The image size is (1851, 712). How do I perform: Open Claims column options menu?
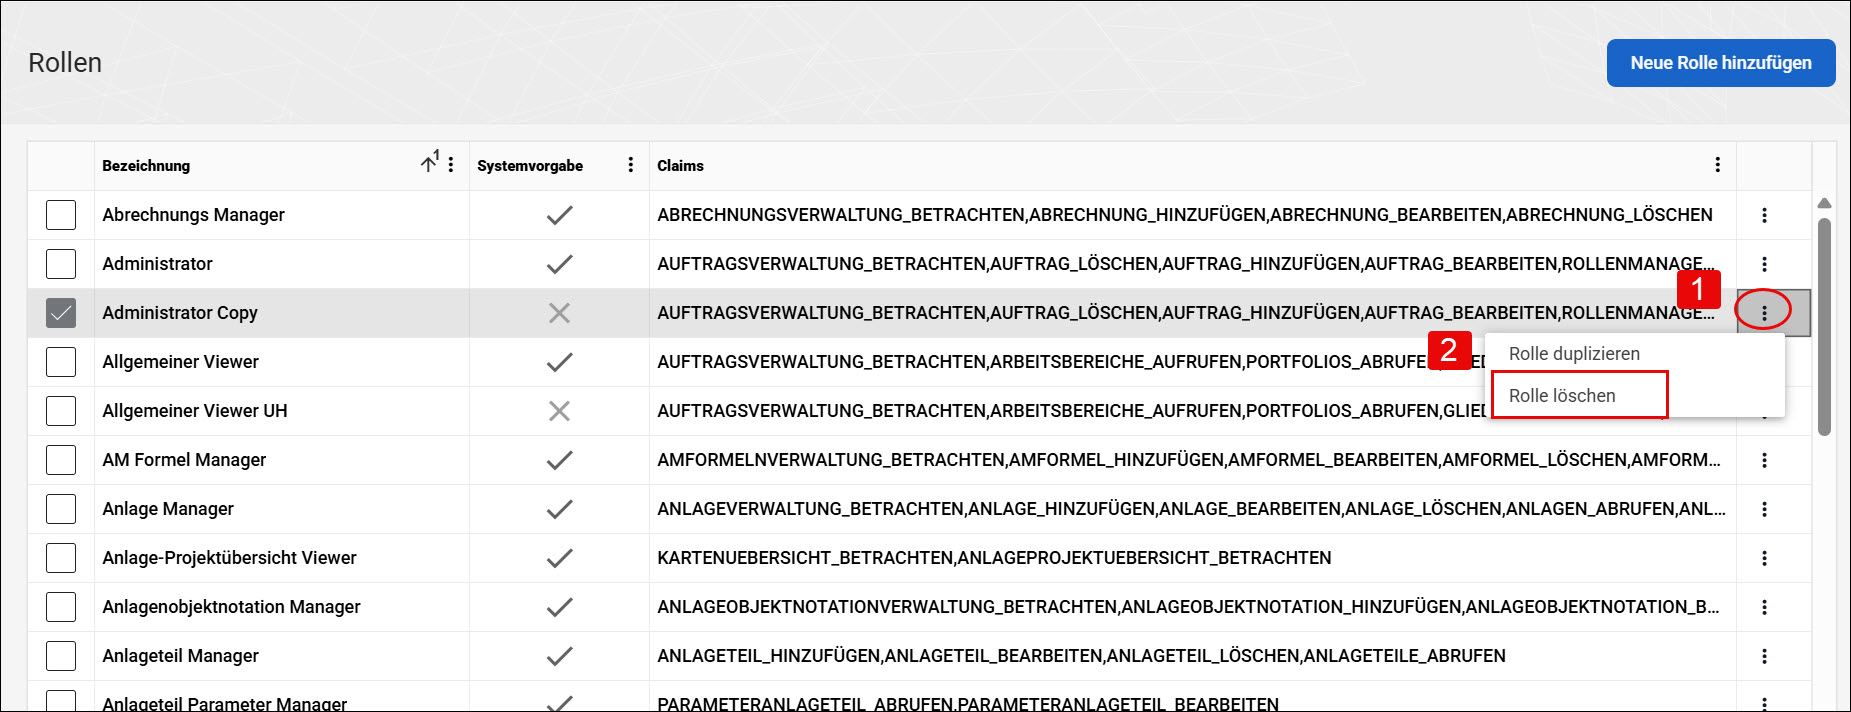click(1717, 165)
